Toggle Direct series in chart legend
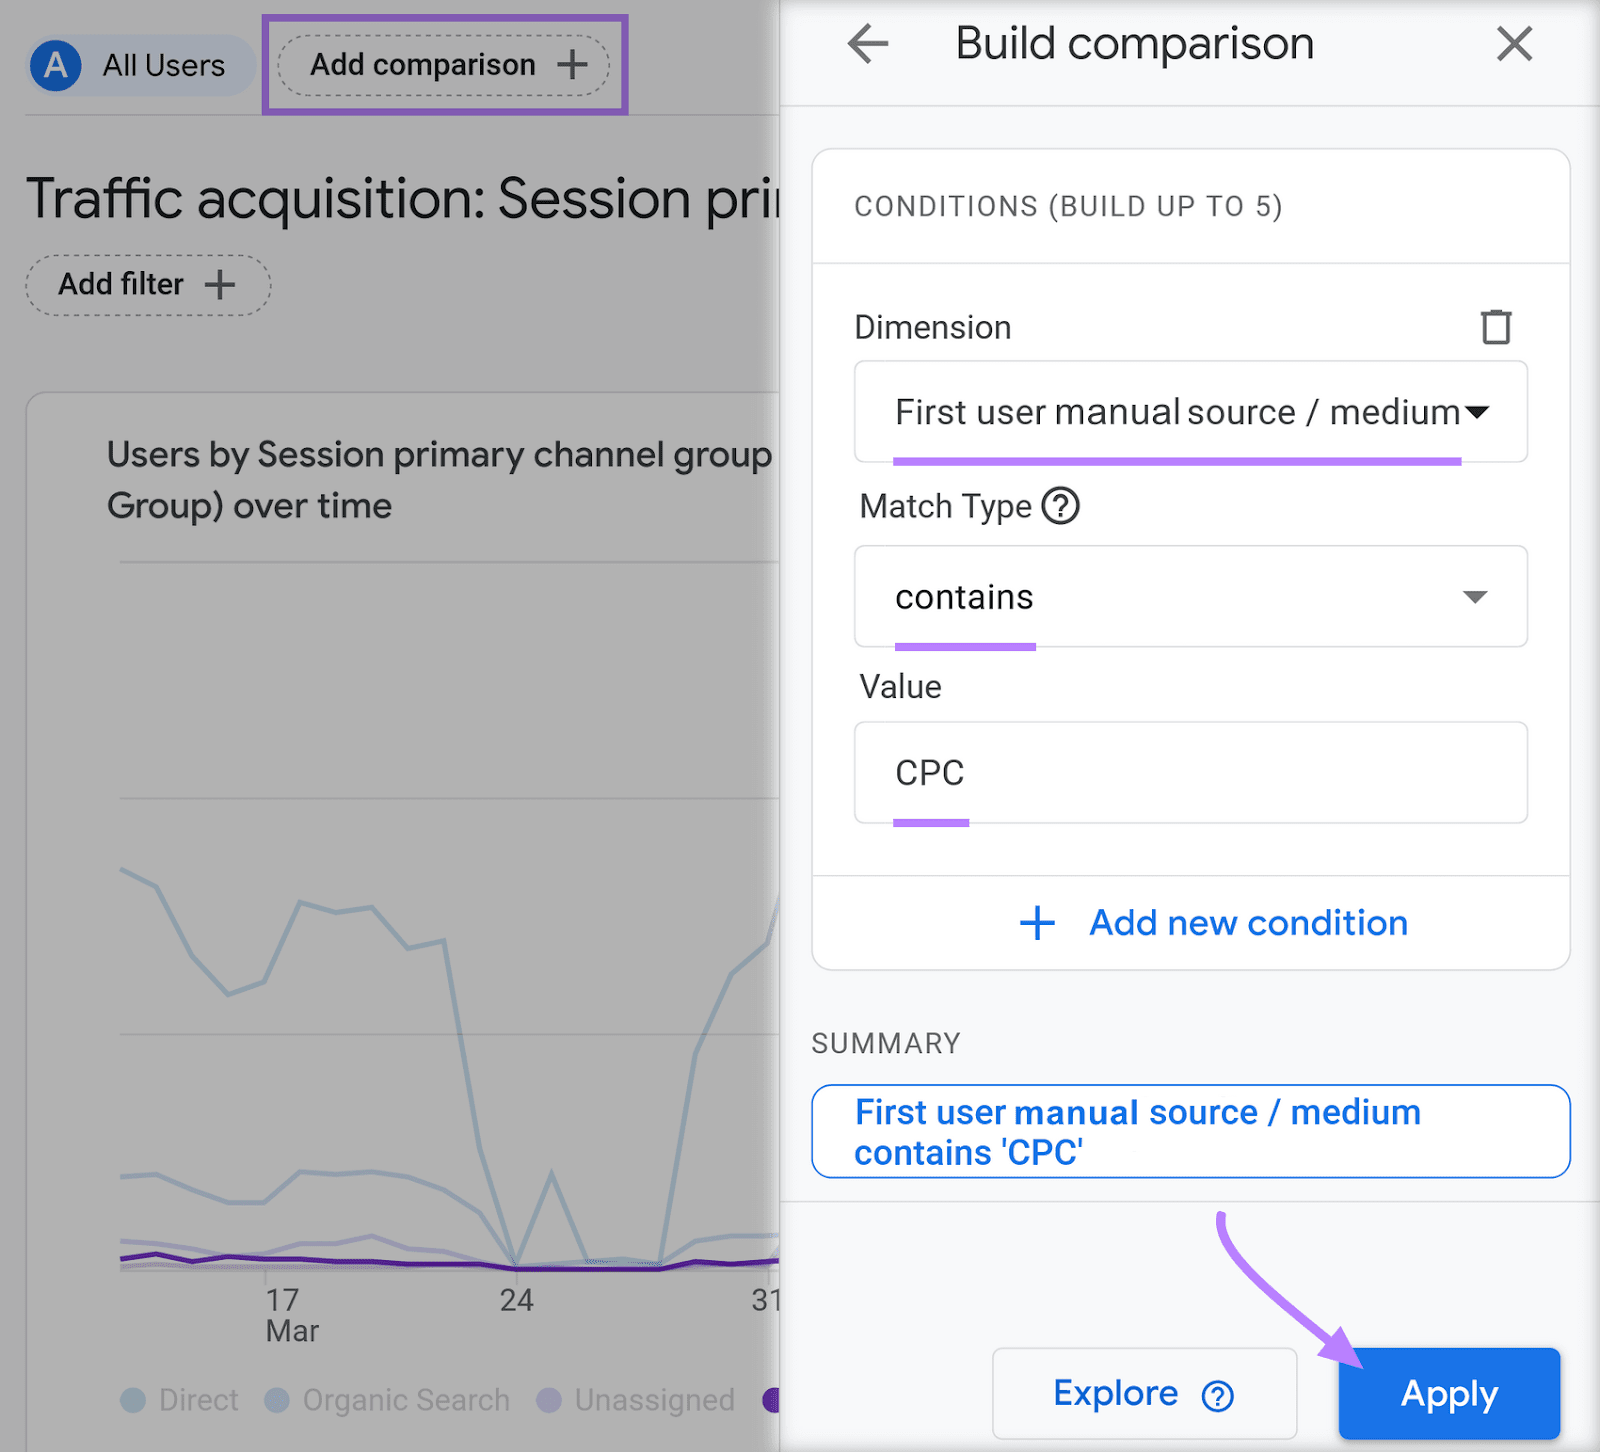Screen dimensions: 1600x1452 point(180,1400)
